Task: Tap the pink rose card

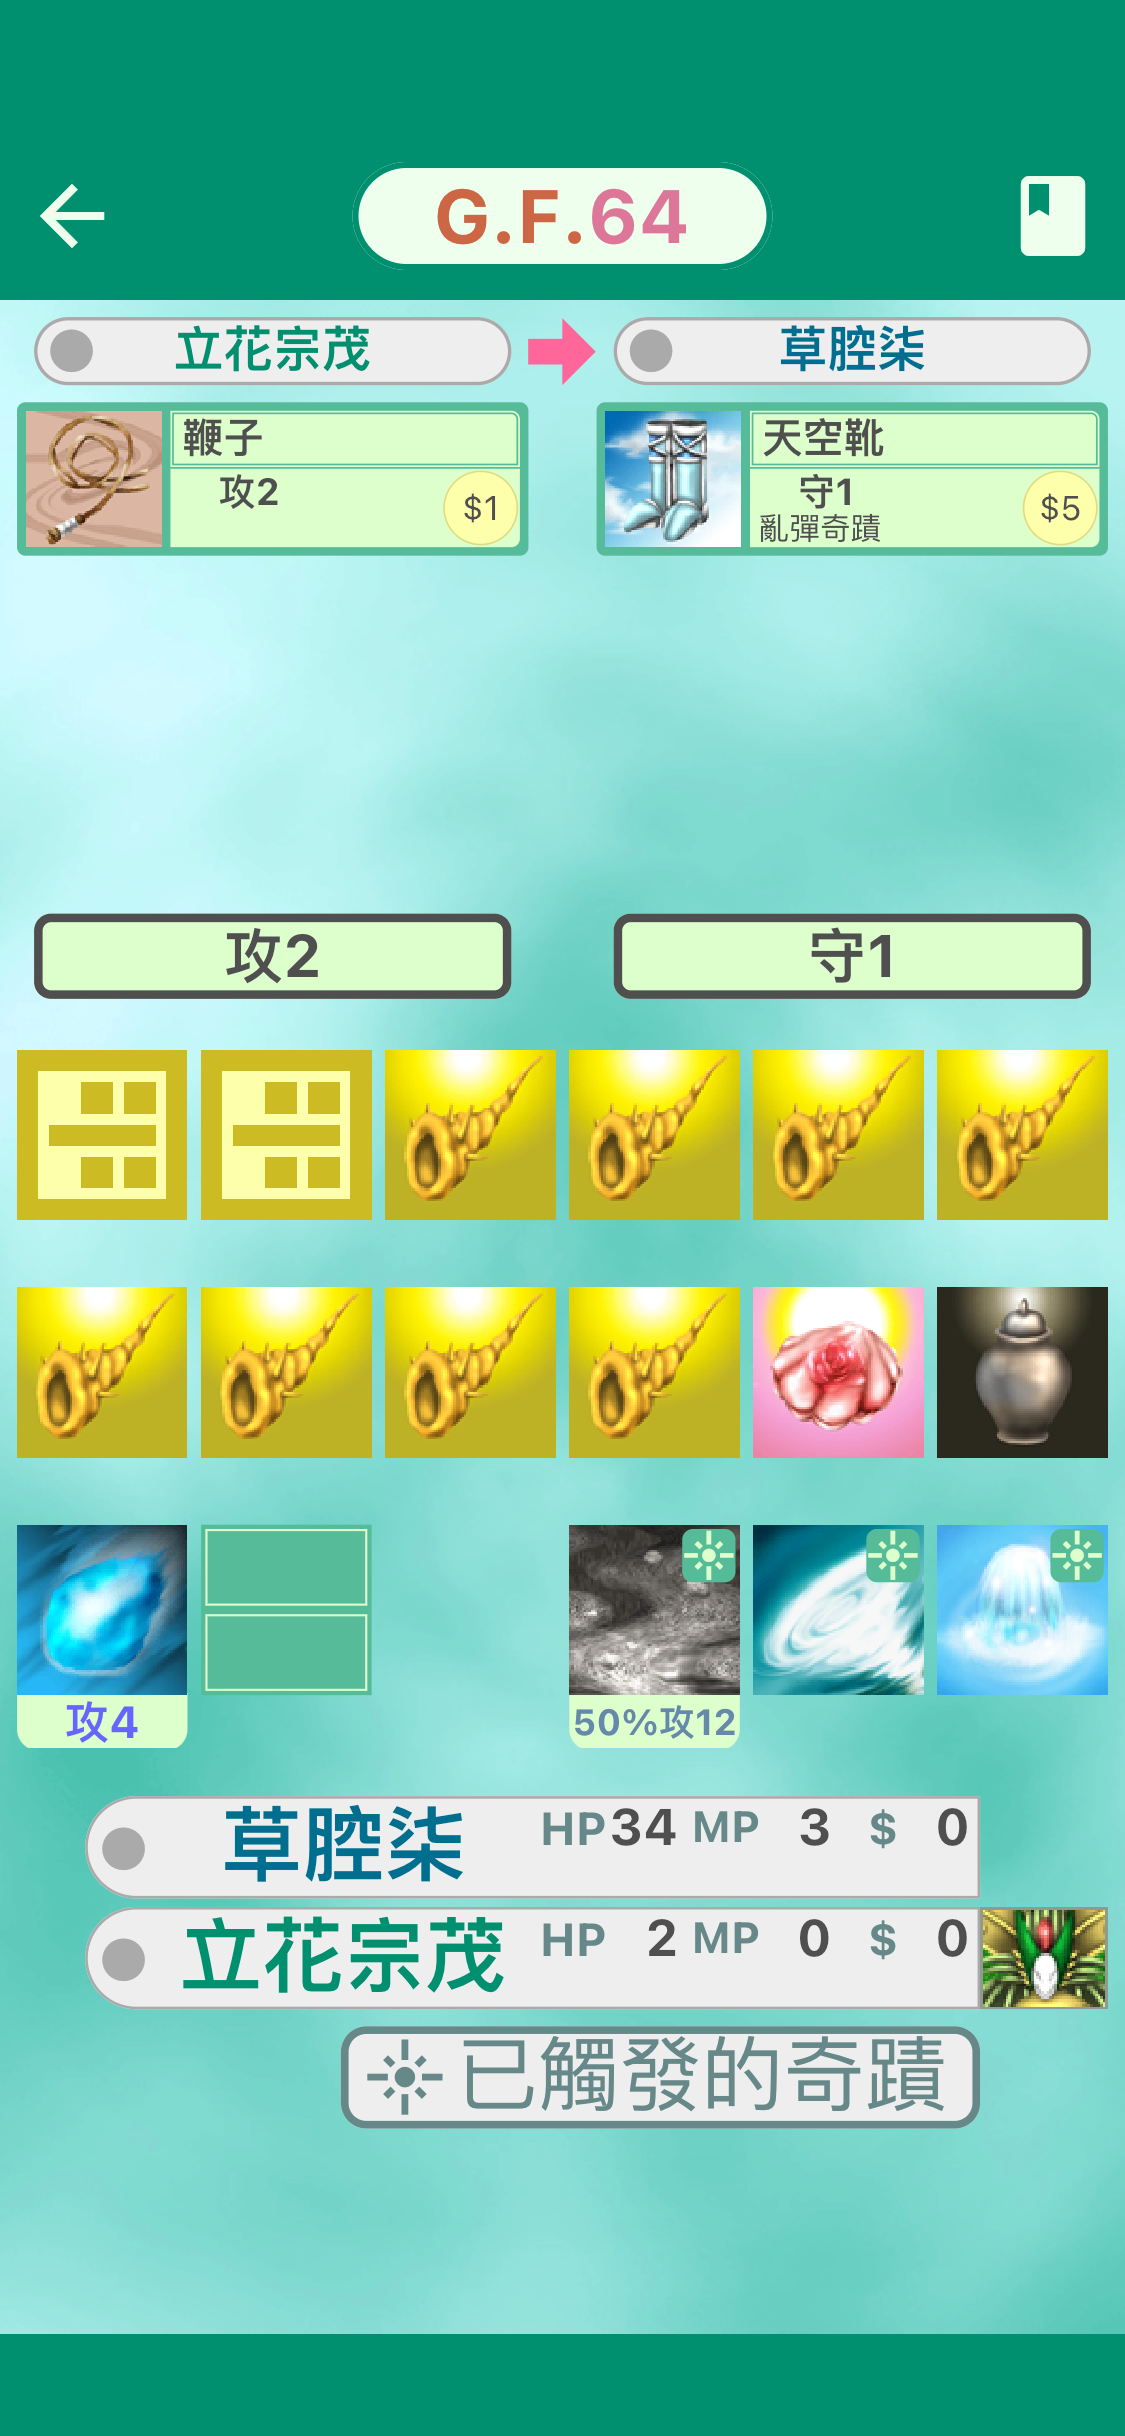Action: [838, 1372]
